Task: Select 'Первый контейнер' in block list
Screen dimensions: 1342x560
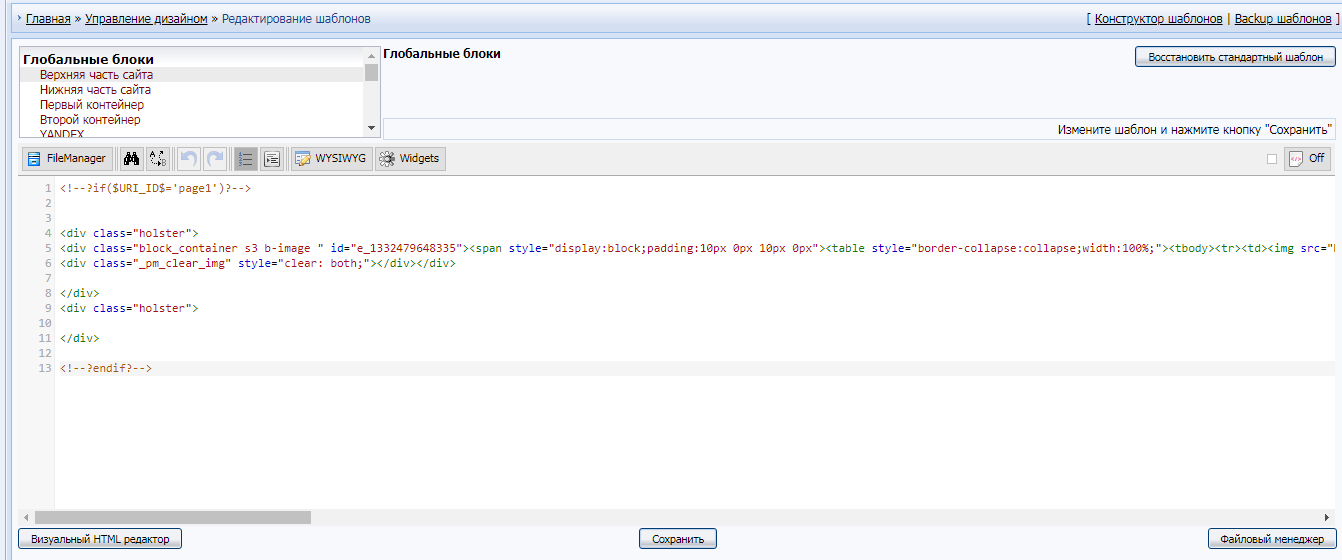Action: [x=91, y=105]
